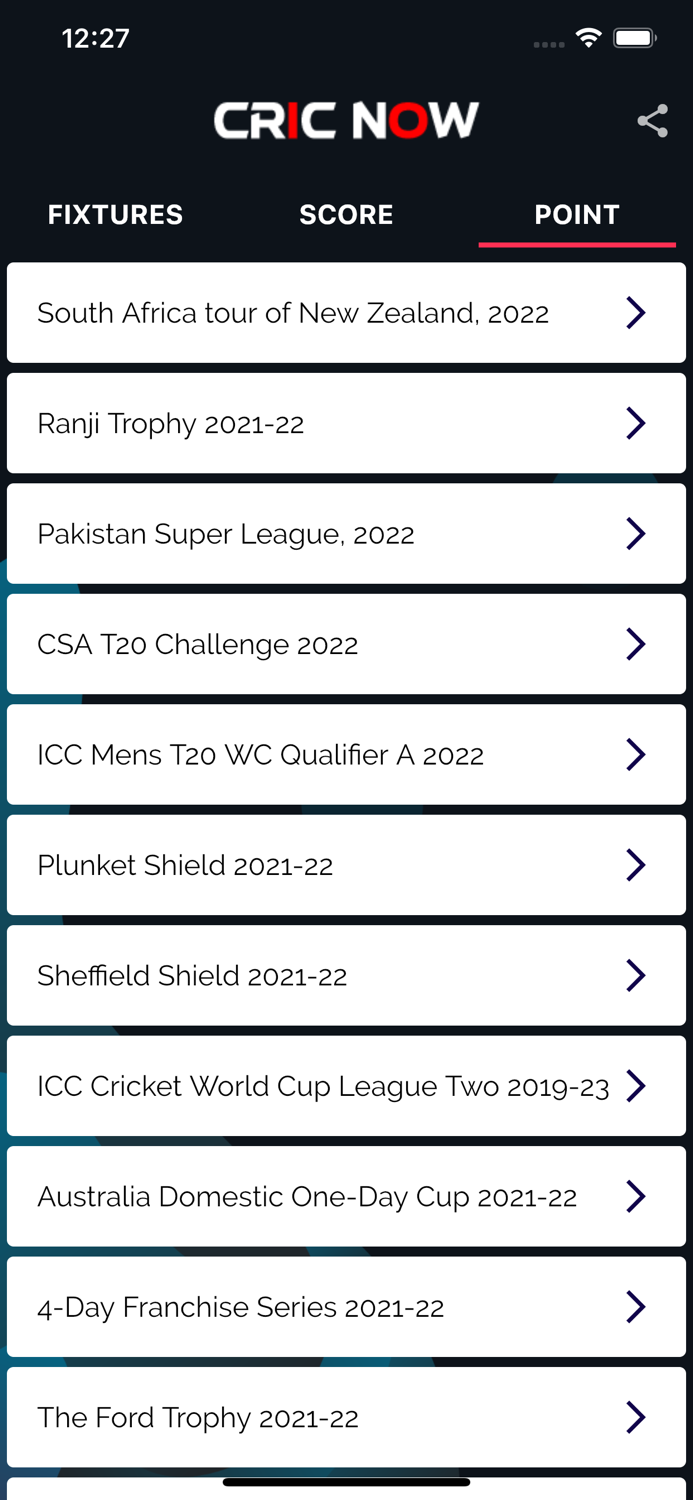Expand Sheffield Shield 2021-22 row

click(636, 975)
